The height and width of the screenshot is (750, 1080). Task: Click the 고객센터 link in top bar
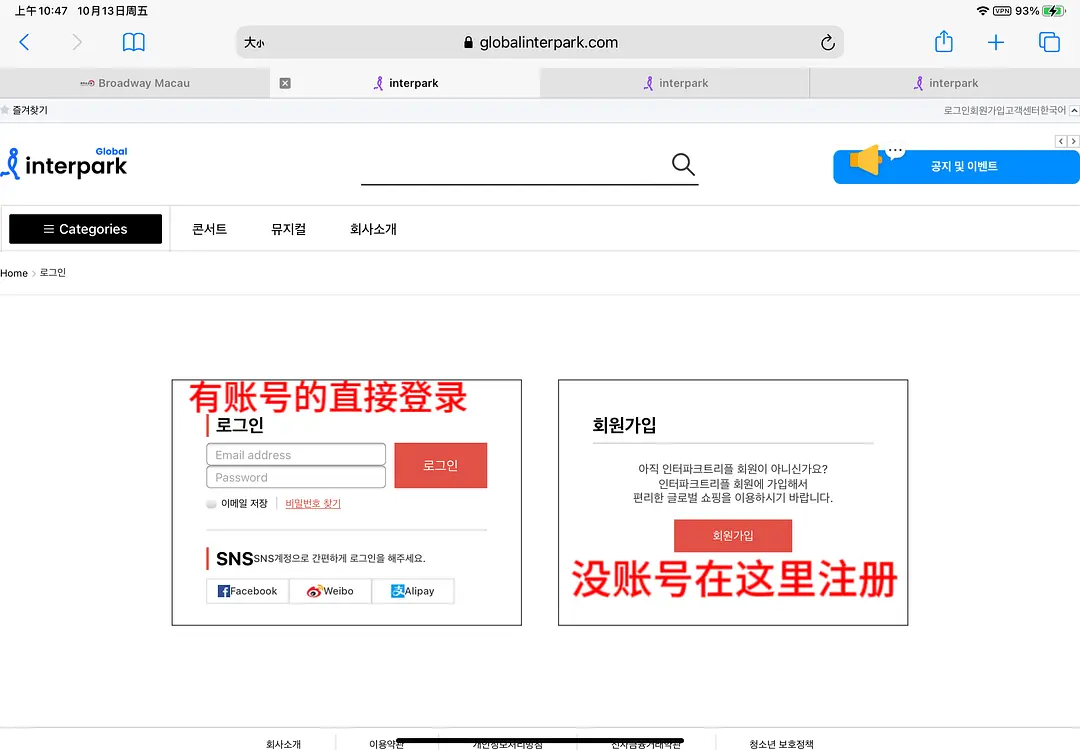(x=1023, y=110)
